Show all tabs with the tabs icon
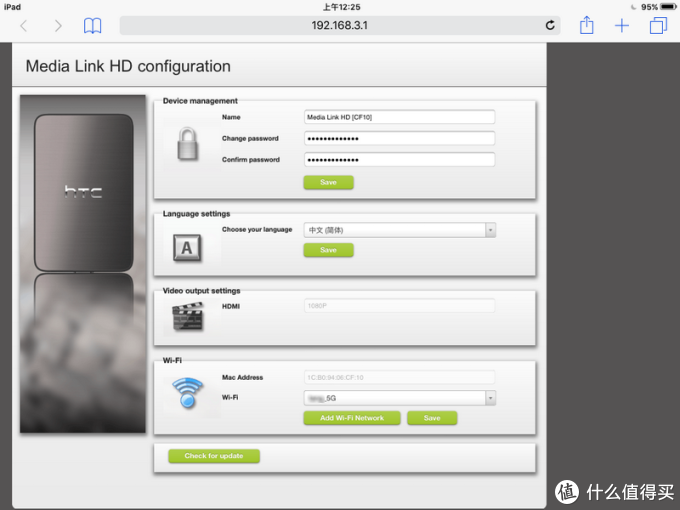 point(658,26)
